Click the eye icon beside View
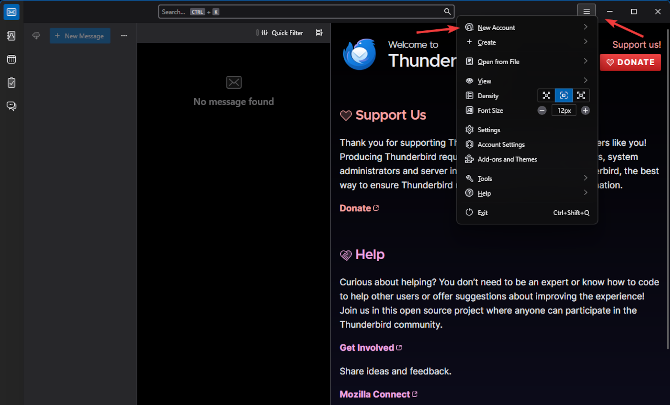The width and height of the screenshot is (670, 405). click(469, 81)
